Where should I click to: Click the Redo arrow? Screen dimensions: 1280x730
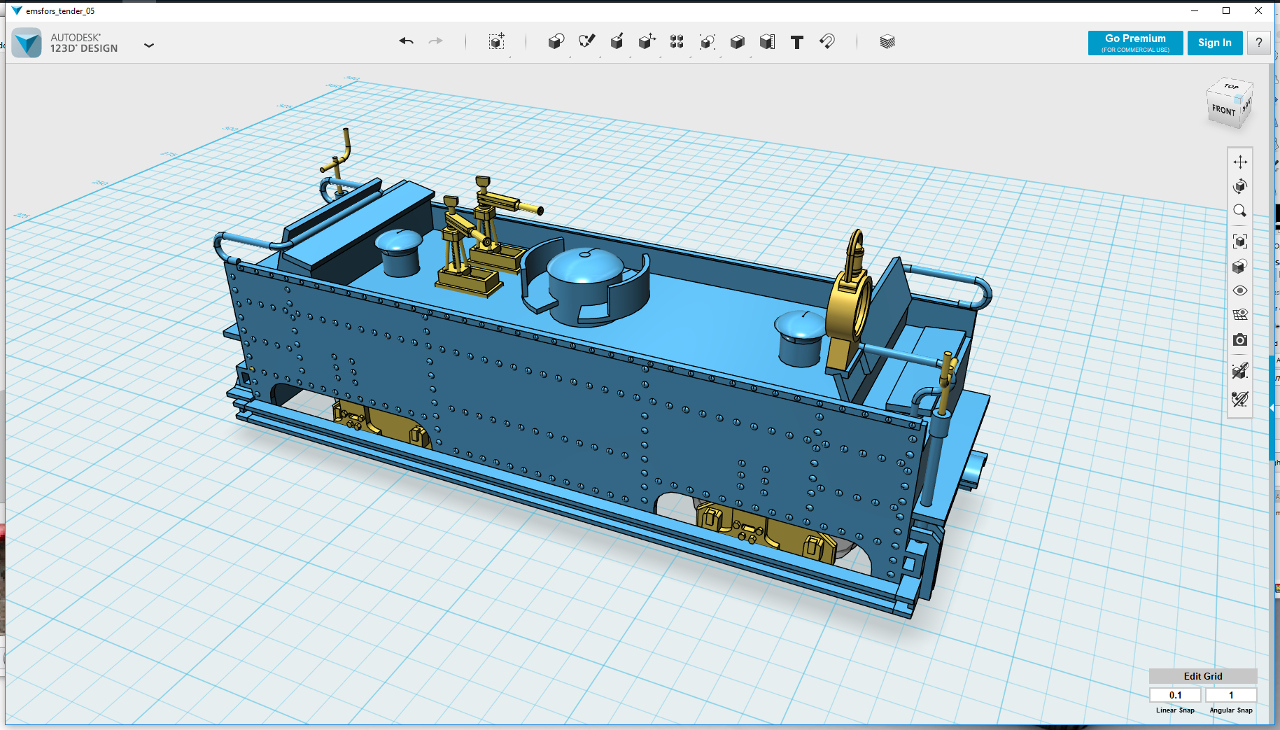click(x=435, y=41)
